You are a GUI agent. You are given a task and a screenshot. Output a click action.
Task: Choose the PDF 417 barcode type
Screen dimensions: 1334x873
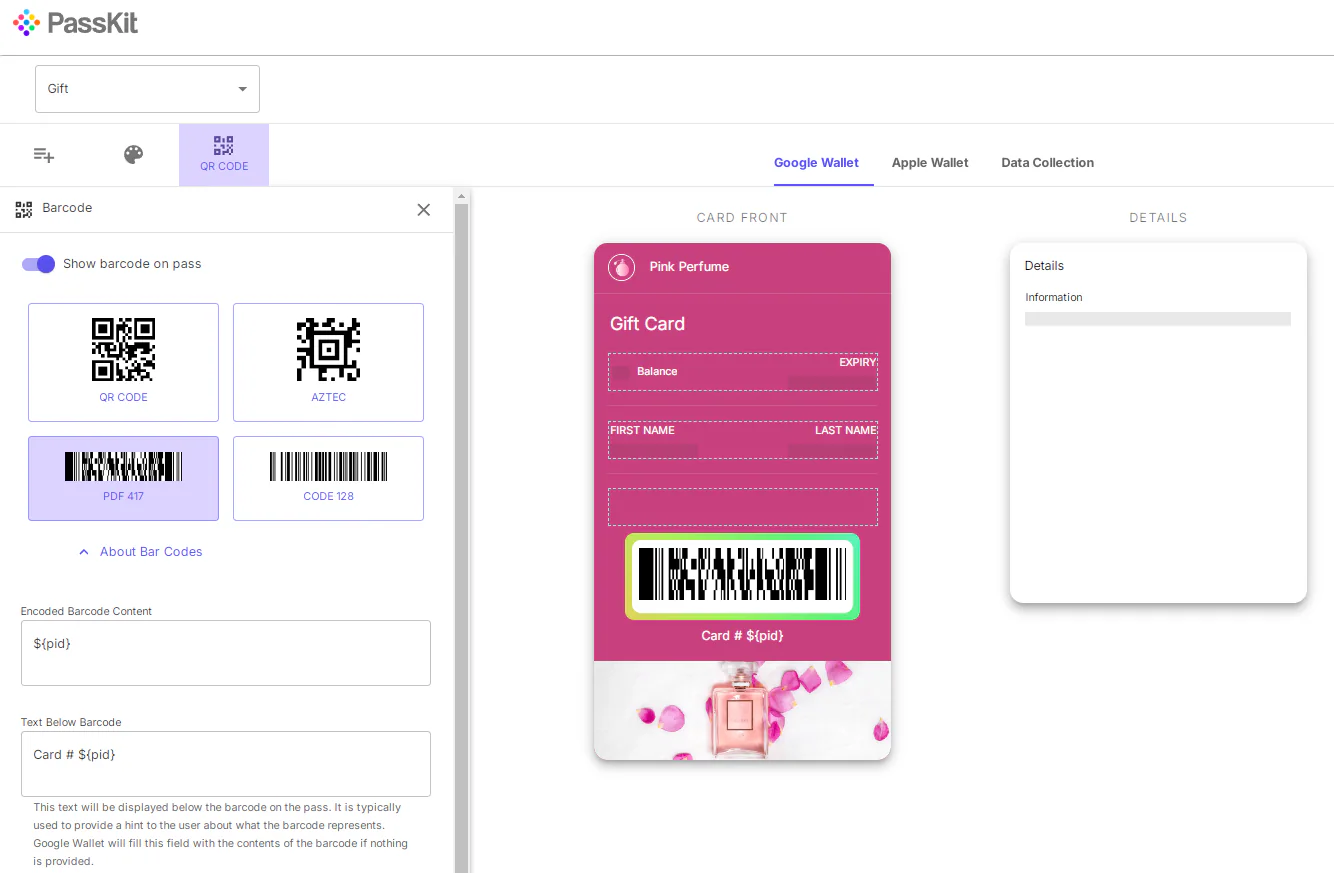[x=123, y=478]
